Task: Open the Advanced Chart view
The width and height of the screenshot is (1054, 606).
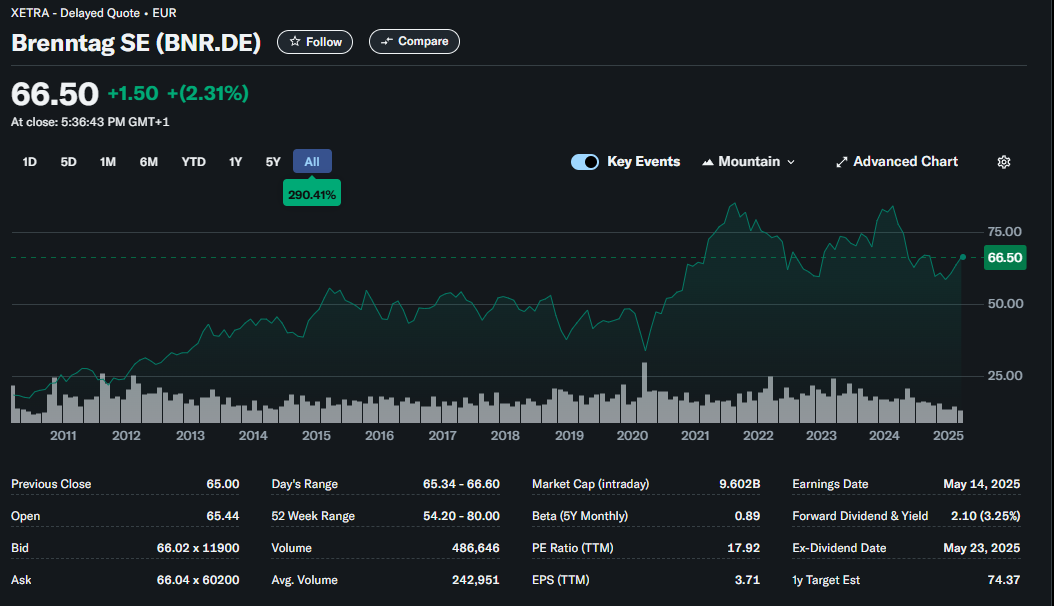Action: click(897, 162)
